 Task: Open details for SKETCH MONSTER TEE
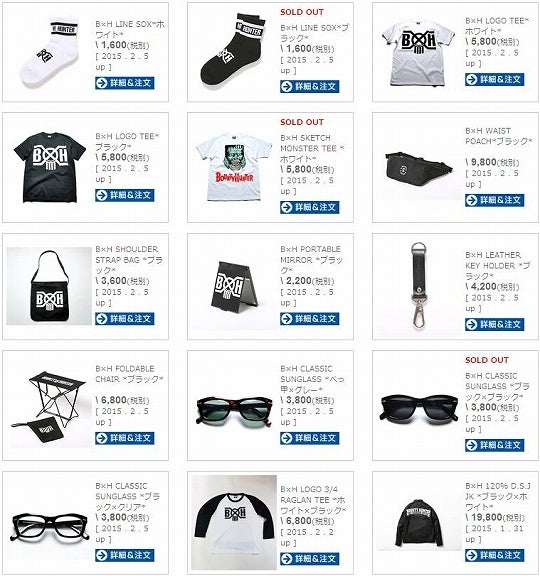click(x=309, y=207)
